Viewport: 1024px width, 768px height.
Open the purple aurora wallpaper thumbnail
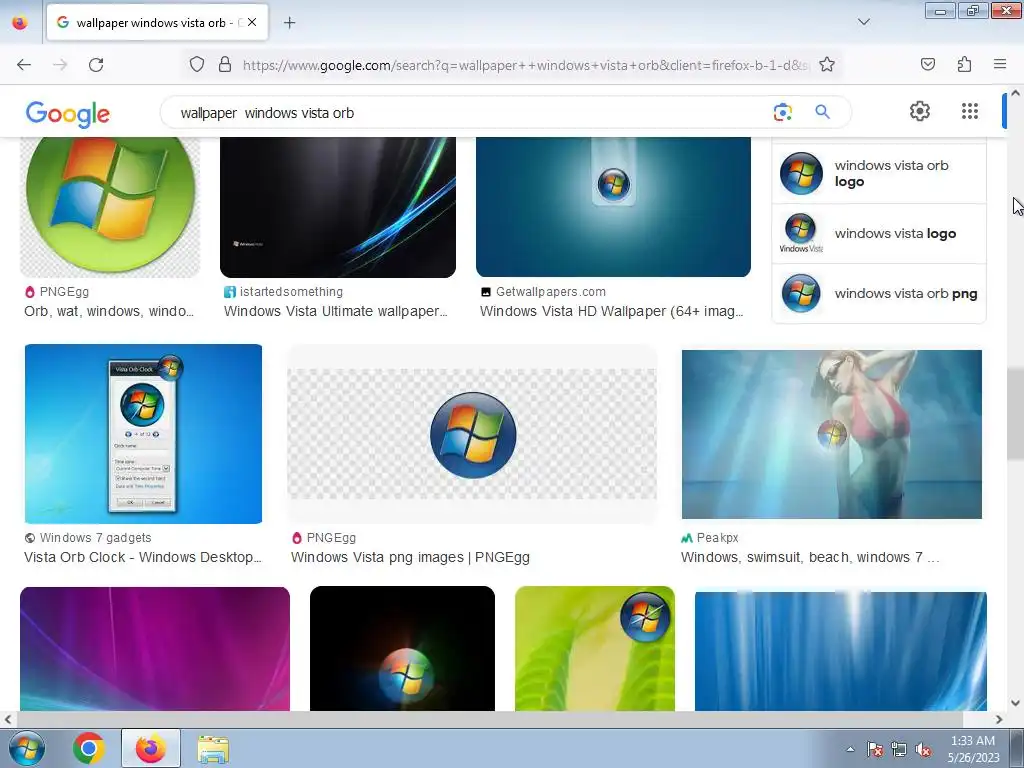pyautogui.click(x=155, y=648)
